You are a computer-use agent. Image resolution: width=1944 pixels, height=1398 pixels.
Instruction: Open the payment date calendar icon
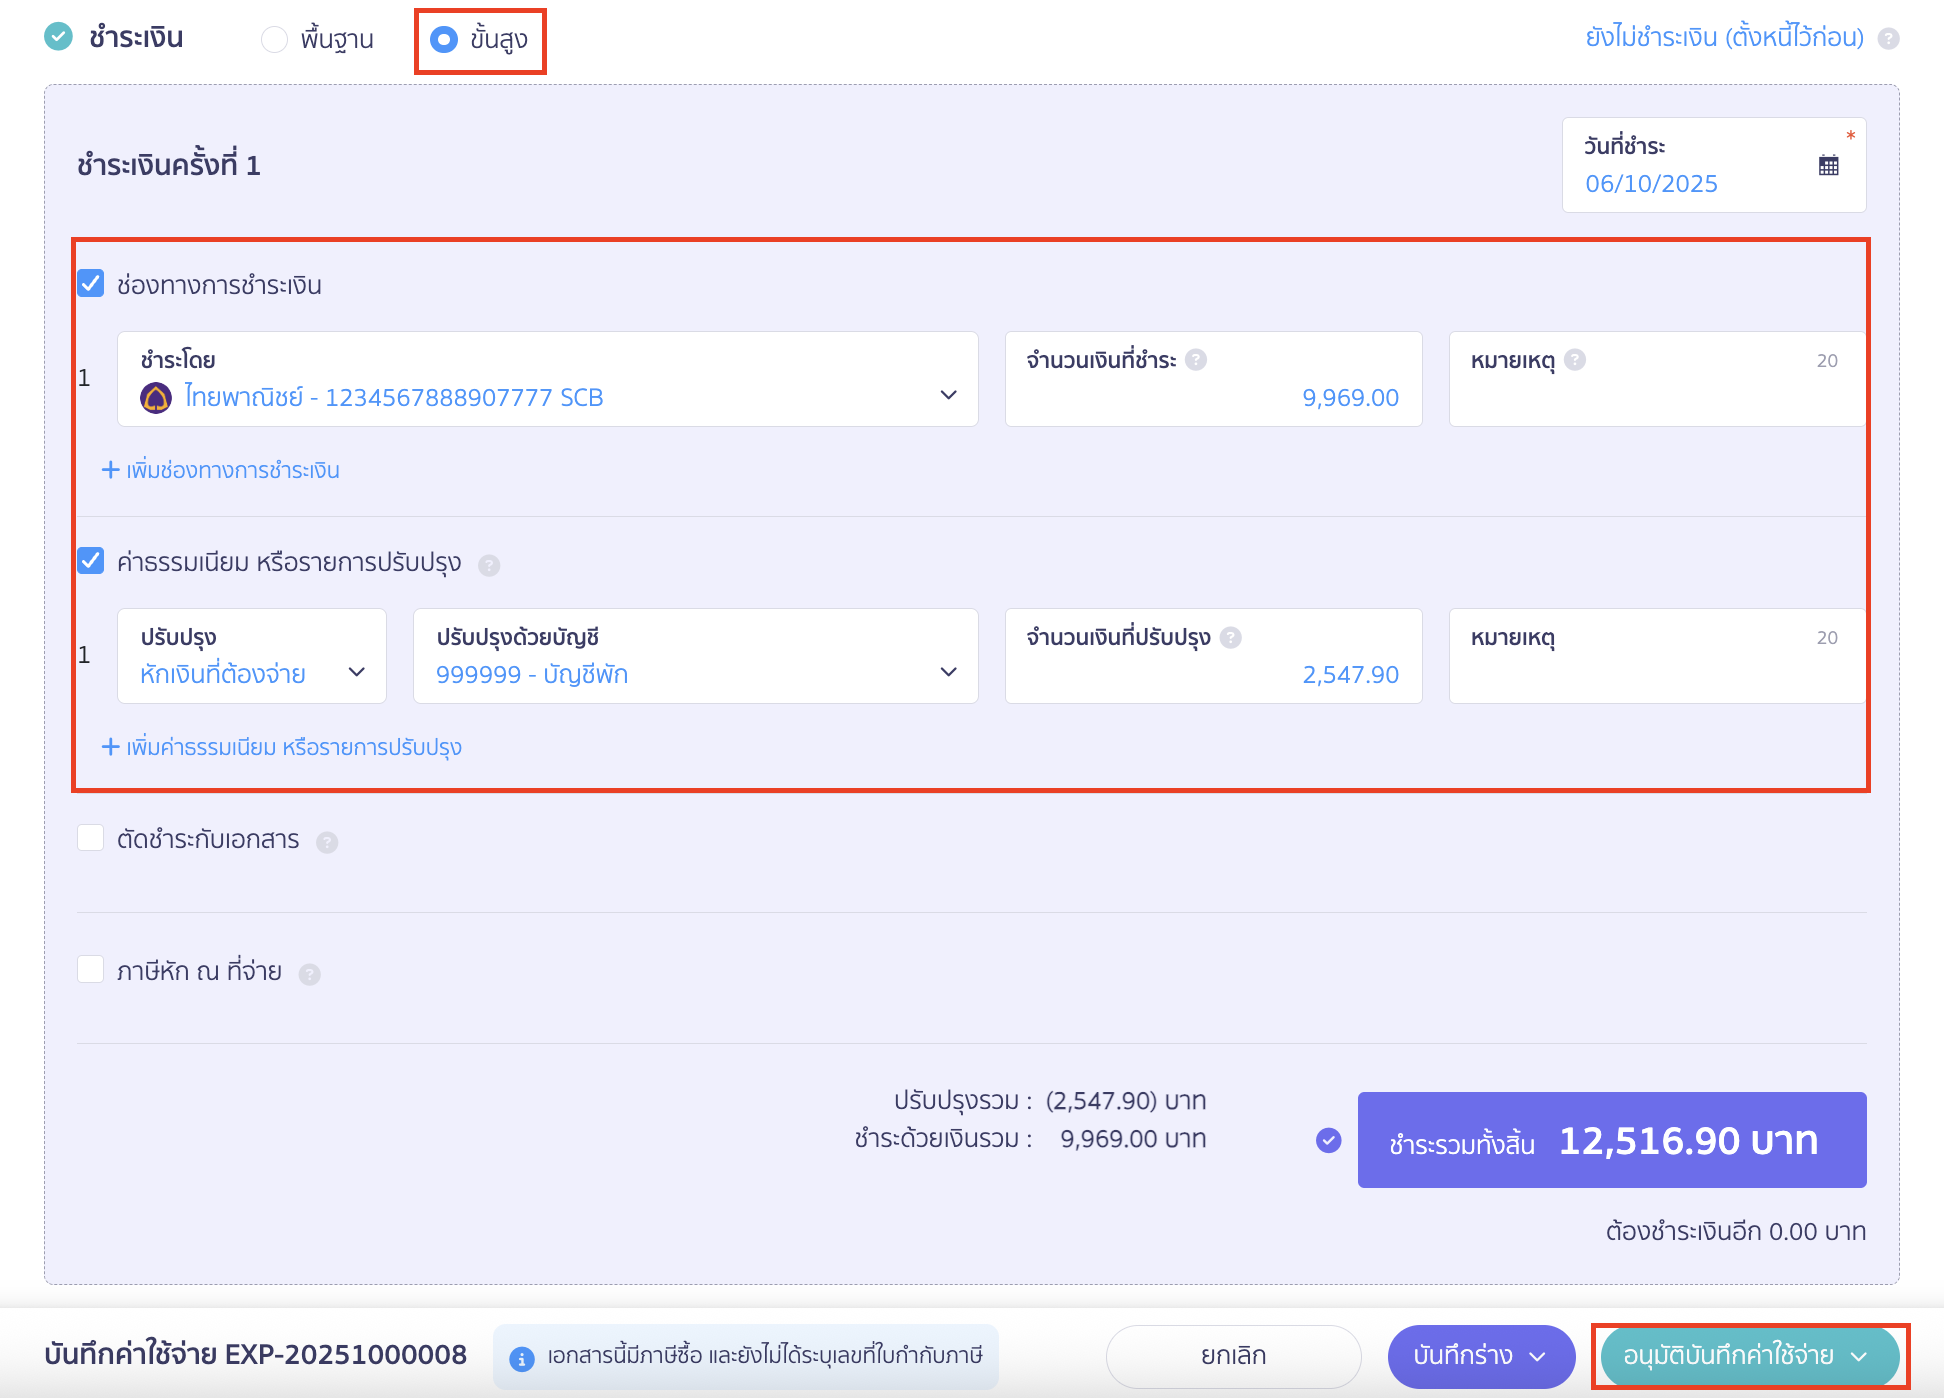(x=1828, y=166)
